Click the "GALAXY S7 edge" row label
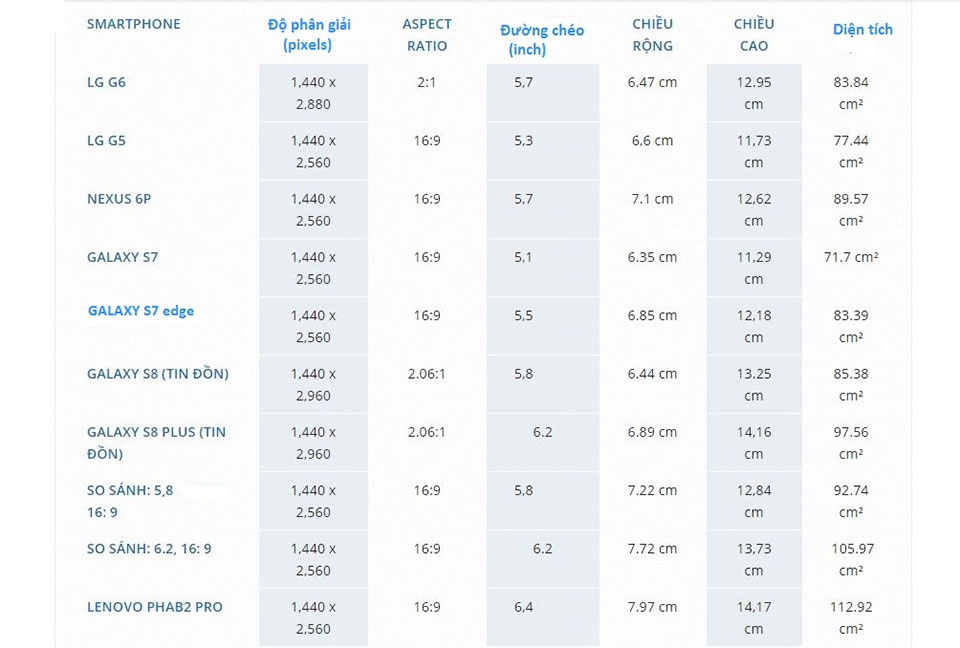 pyautogui.click(x=141, y=310)
